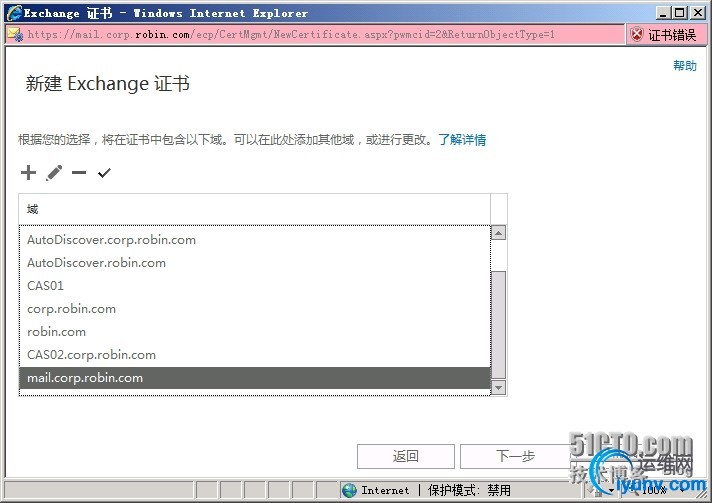Select AutoDiscover.robin.com row

tap(255, 262)
